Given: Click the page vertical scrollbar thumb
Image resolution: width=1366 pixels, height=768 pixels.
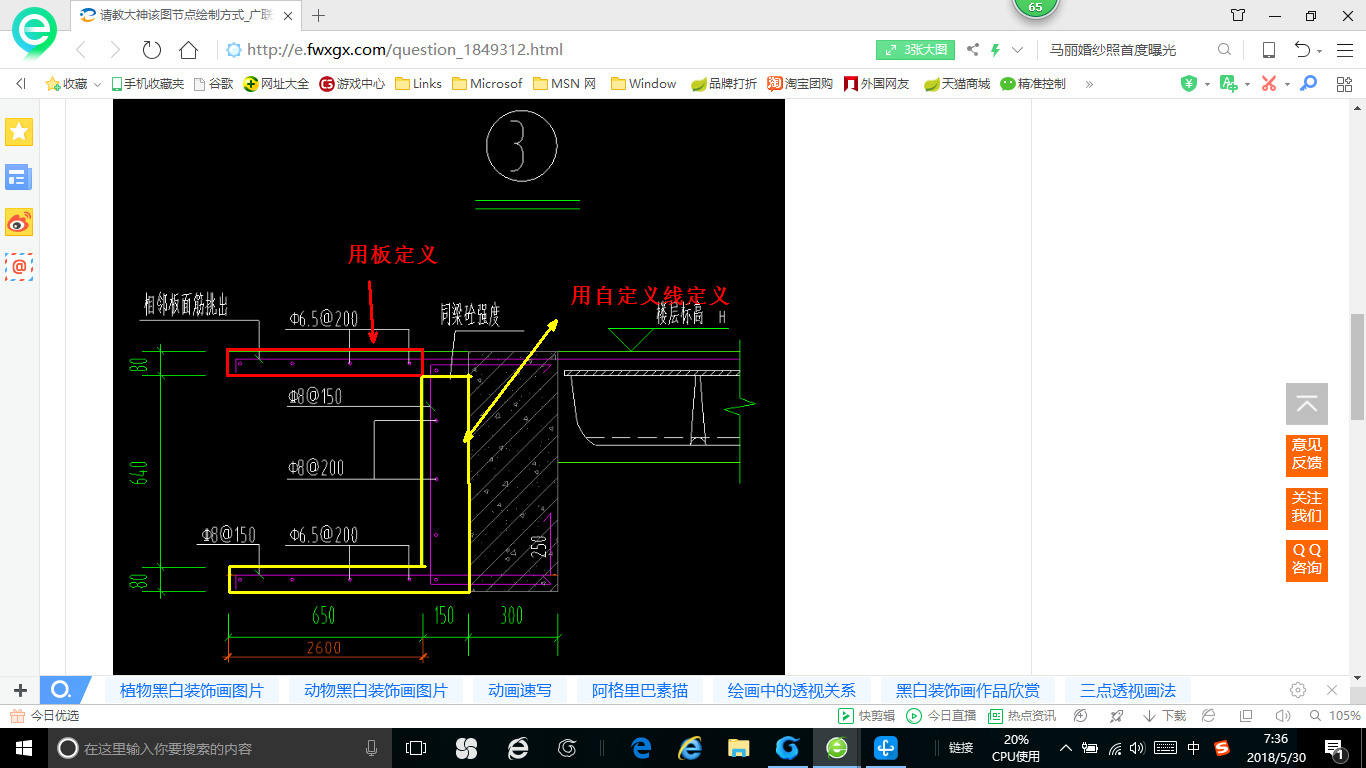Looking at the screenshot, I should click(1357, 366).
